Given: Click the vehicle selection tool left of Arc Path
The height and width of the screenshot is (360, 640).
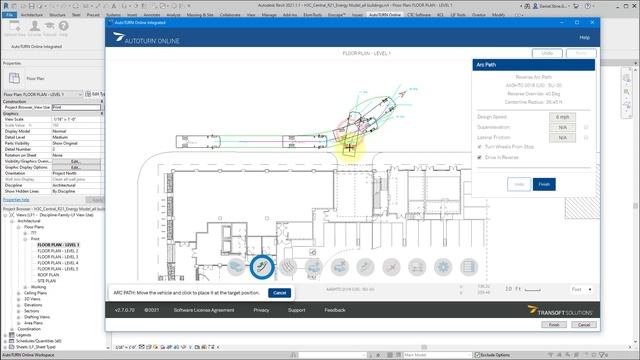Looking at the screenshot, I should click(236, 267).
